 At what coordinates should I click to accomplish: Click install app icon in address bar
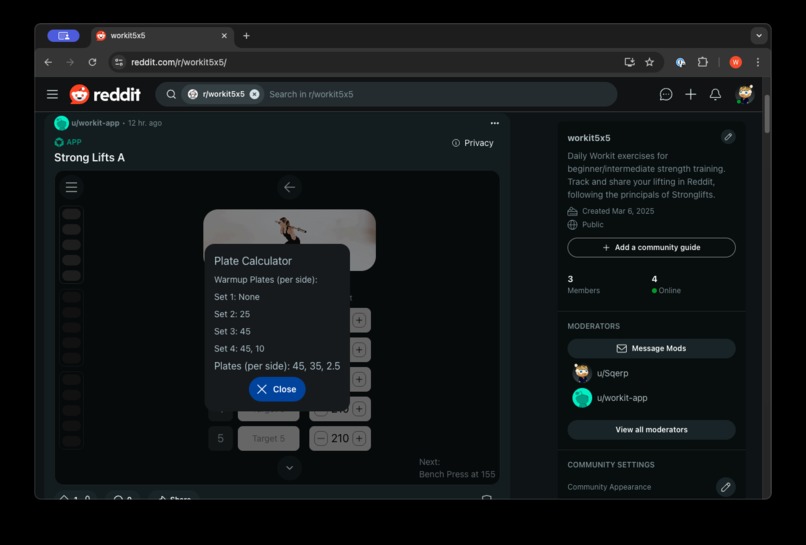629,62
